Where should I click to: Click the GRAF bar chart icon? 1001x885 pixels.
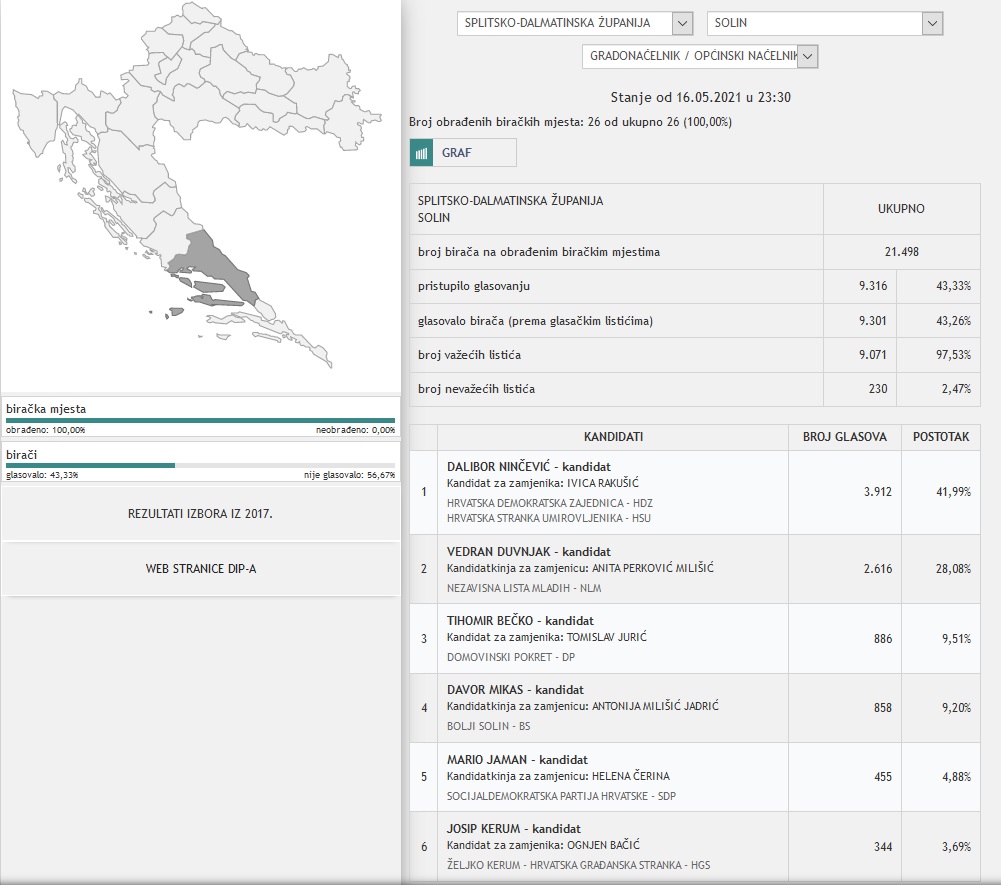[x=422, y=153]
